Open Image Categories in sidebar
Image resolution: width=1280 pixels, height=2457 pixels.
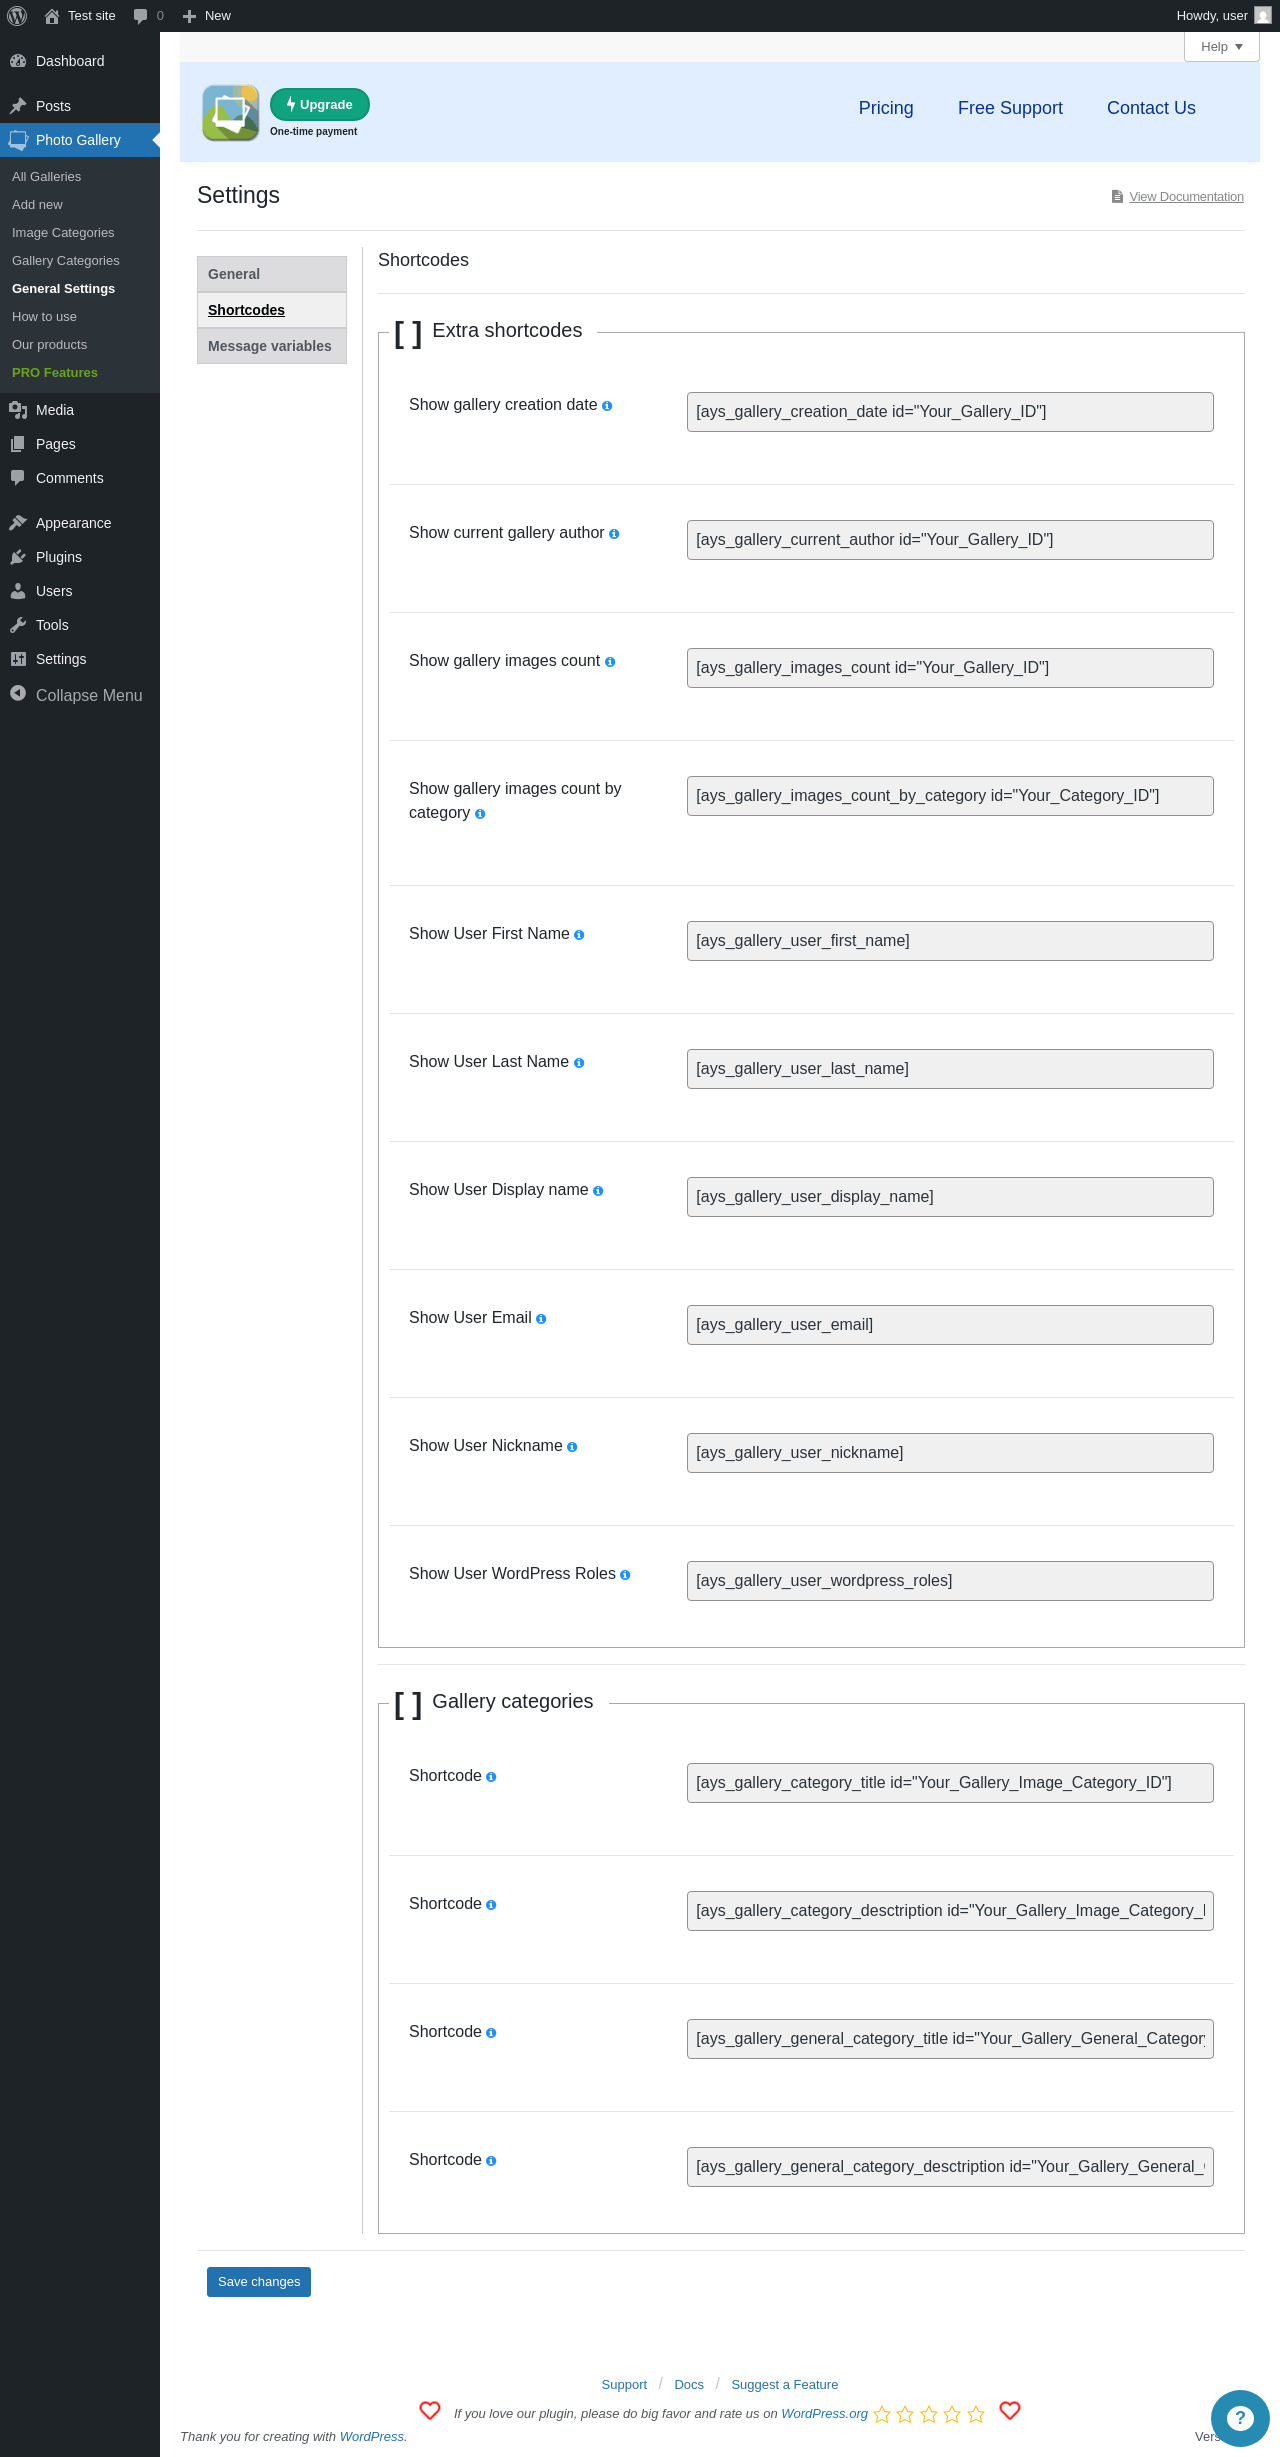point(63,233)
